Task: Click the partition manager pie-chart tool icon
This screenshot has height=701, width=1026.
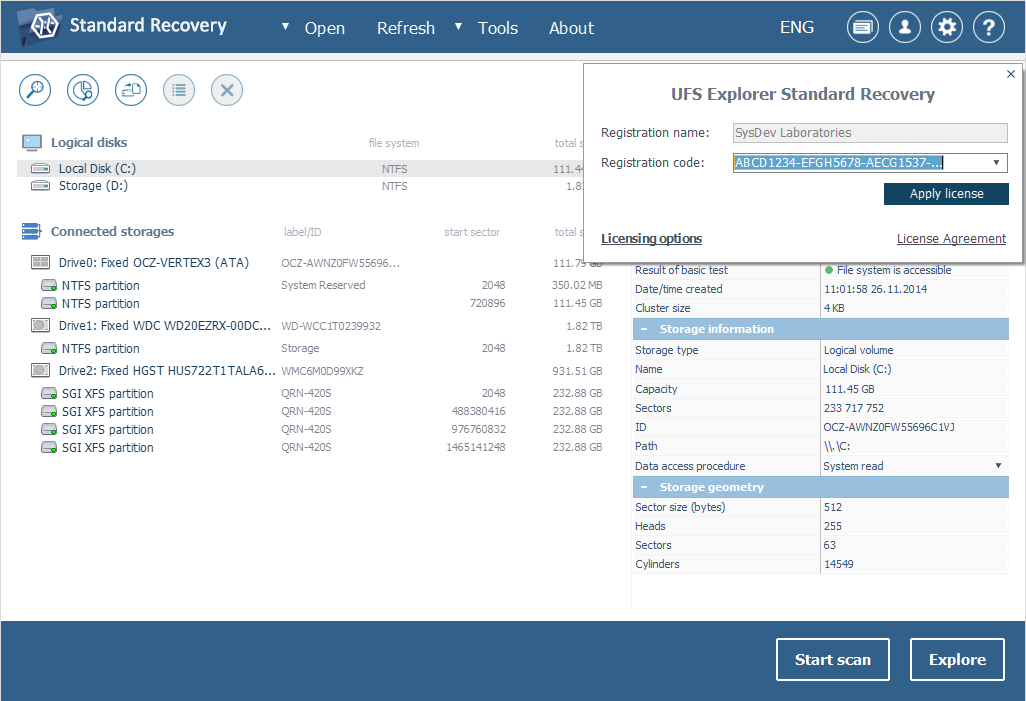Action: (x=83, y=90)
